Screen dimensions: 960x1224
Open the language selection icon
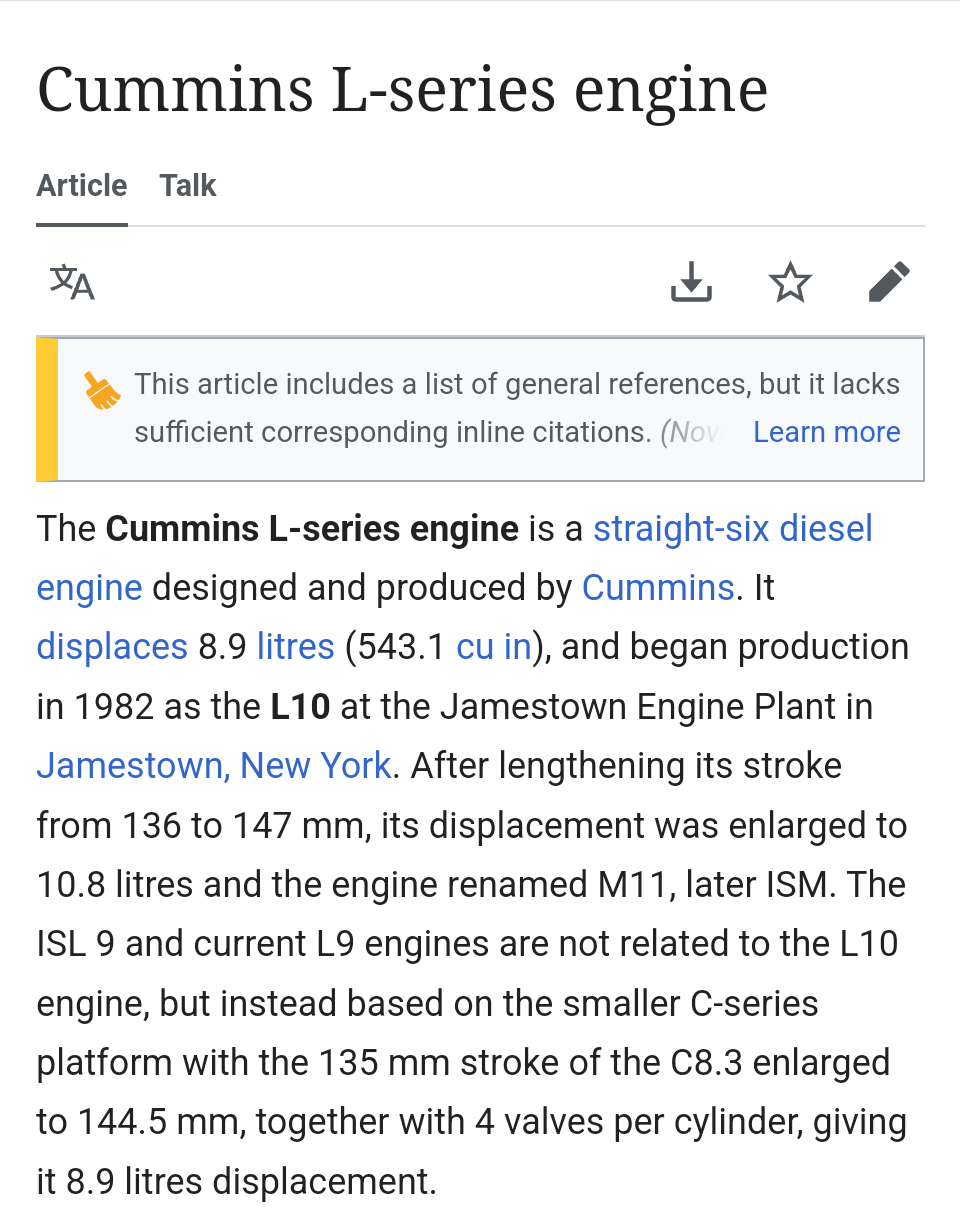pos(72,283)
